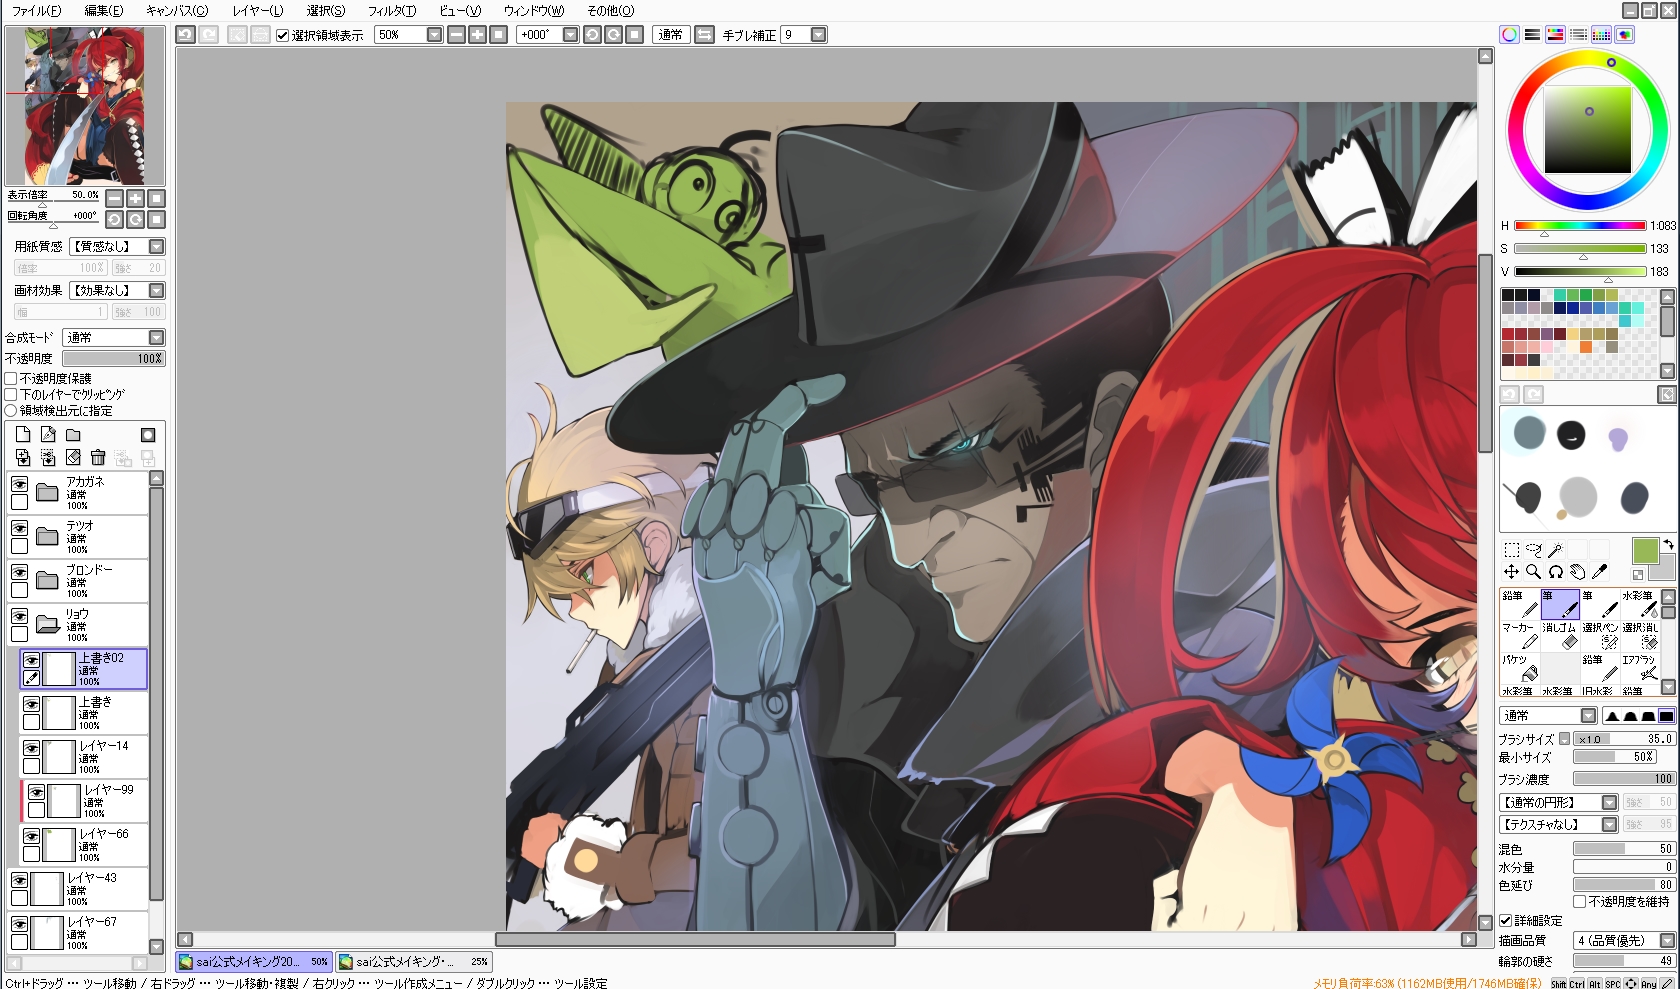Hide the テツオ layer folder

[19, 528]
